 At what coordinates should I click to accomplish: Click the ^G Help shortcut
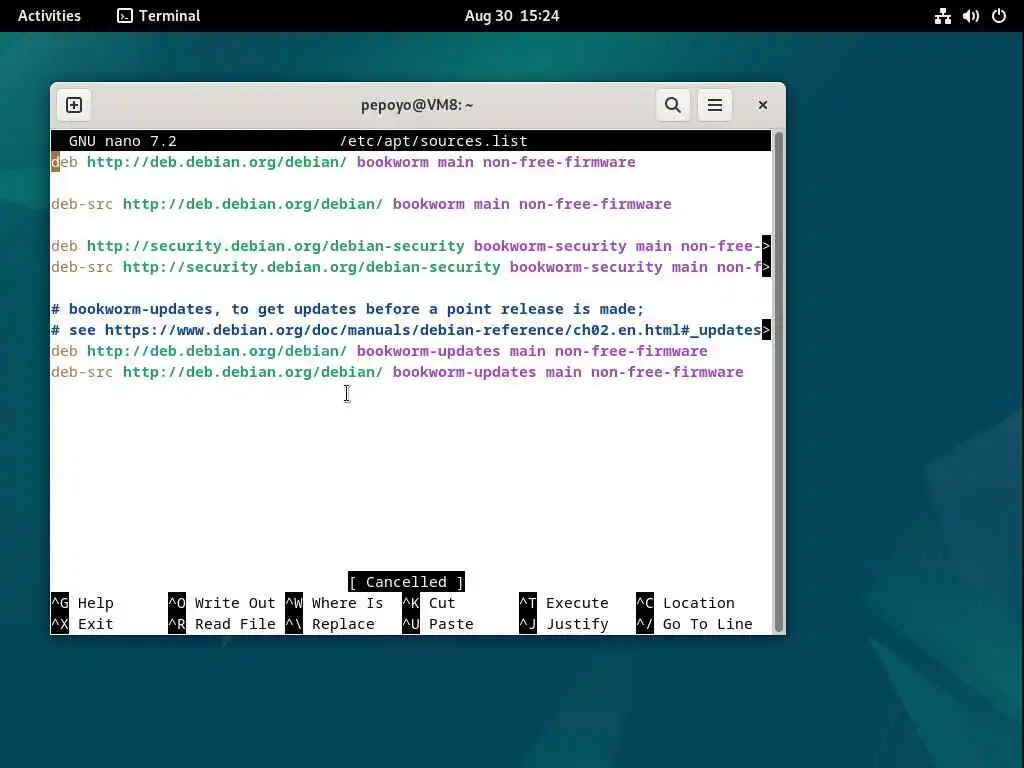[x=82, y=603]
